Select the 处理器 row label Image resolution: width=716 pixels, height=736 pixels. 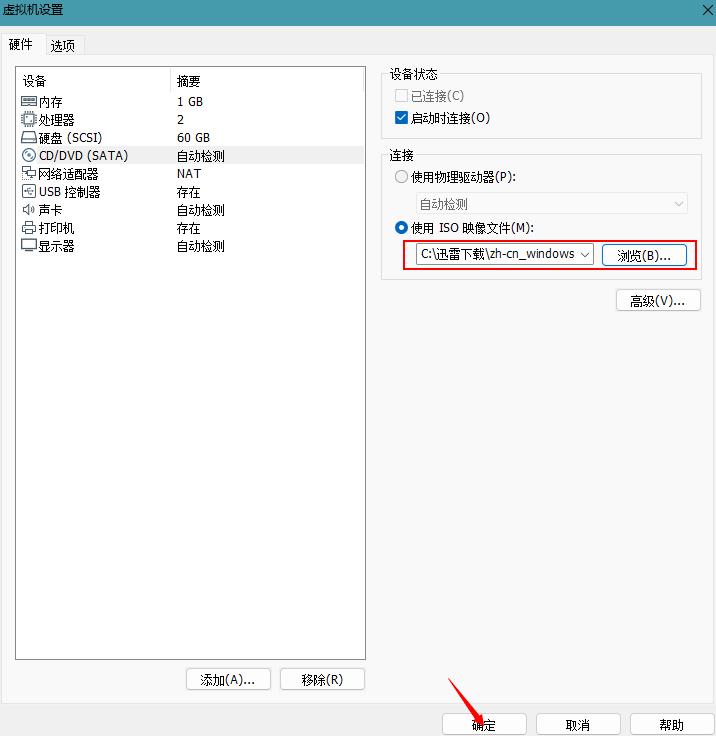tap(56, 120)
